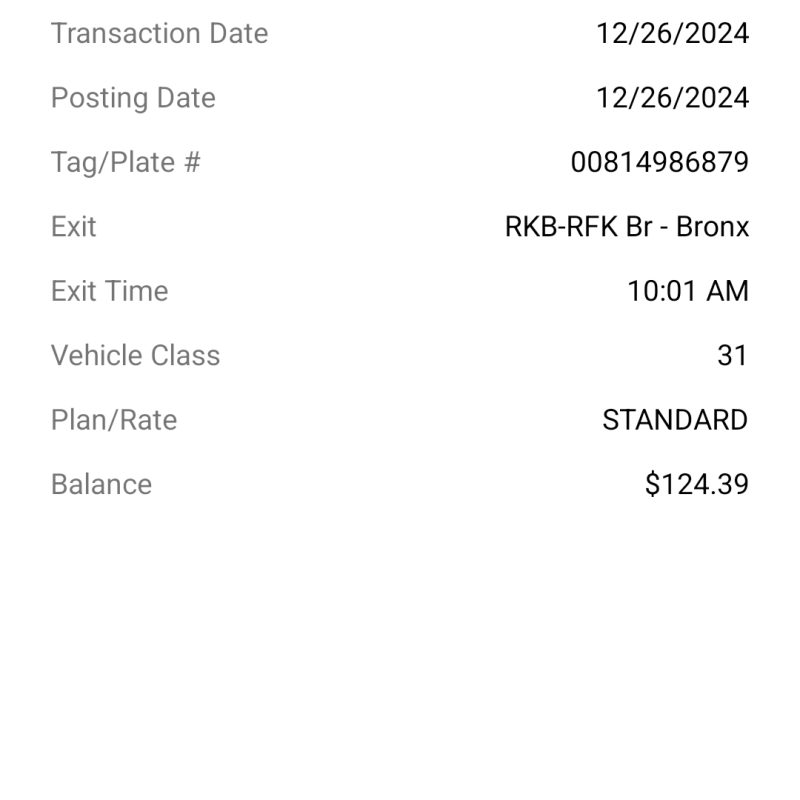
Task: Click the Tag/Plate # label
Action: (x=126, y=163)
